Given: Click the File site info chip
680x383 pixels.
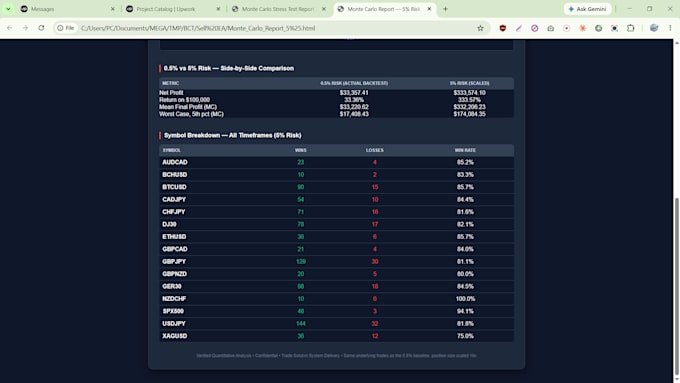Looking at the screenshot, I should (66, 28).
